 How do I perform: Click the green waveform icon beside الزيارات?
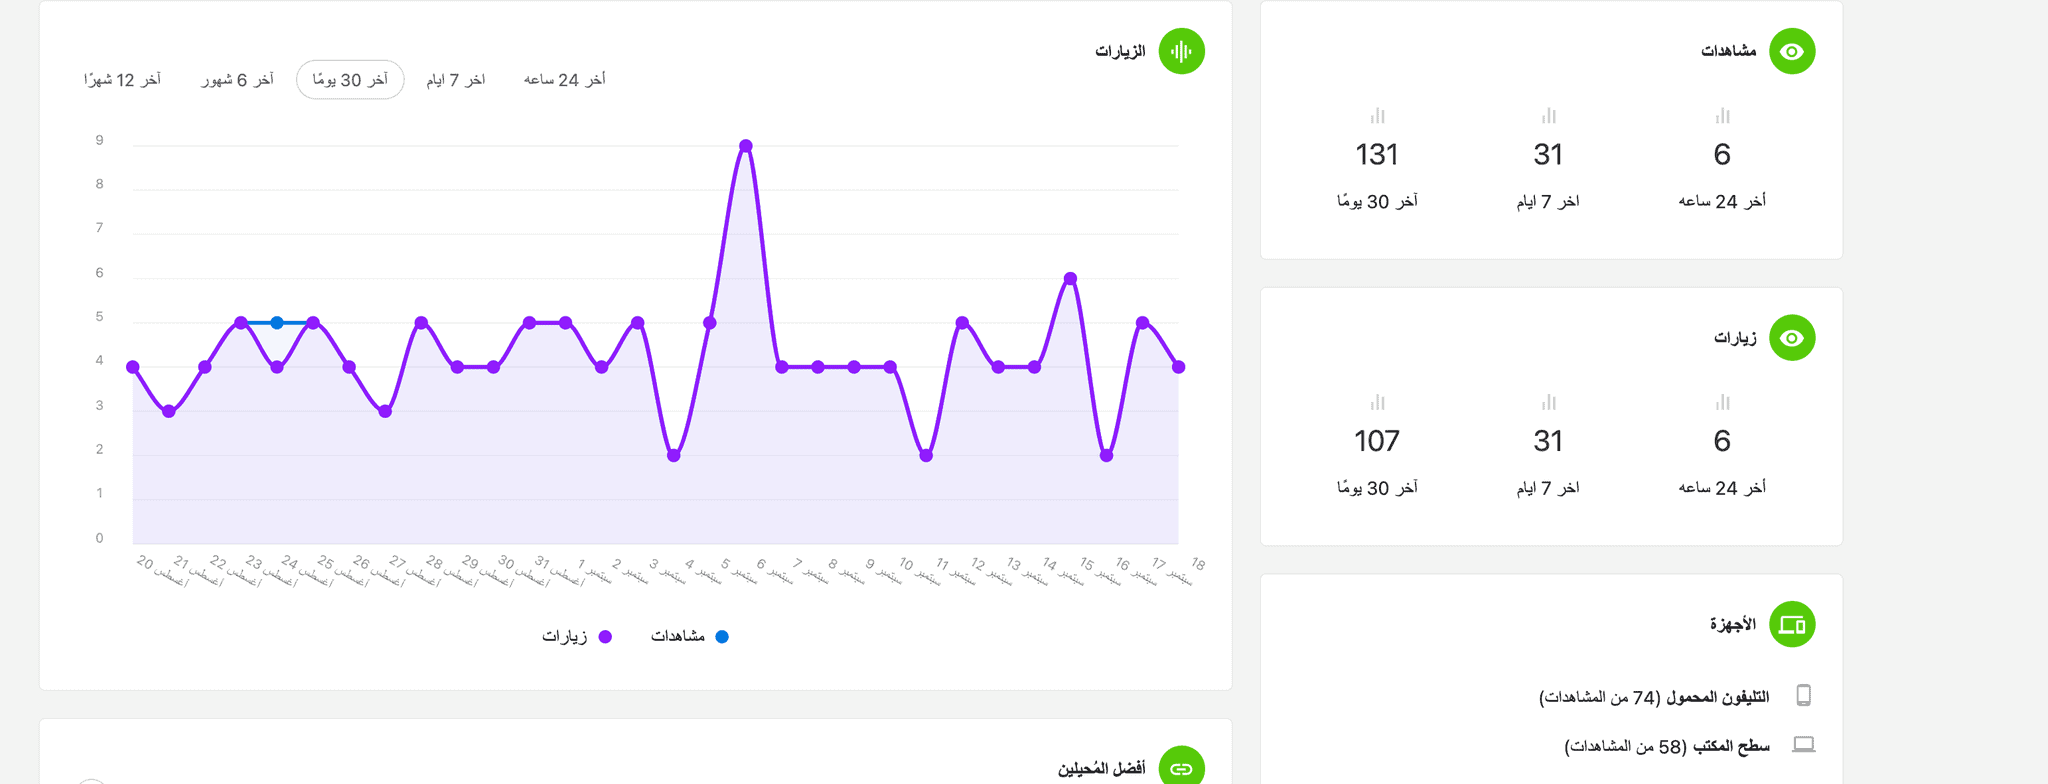click(1181, 51)
